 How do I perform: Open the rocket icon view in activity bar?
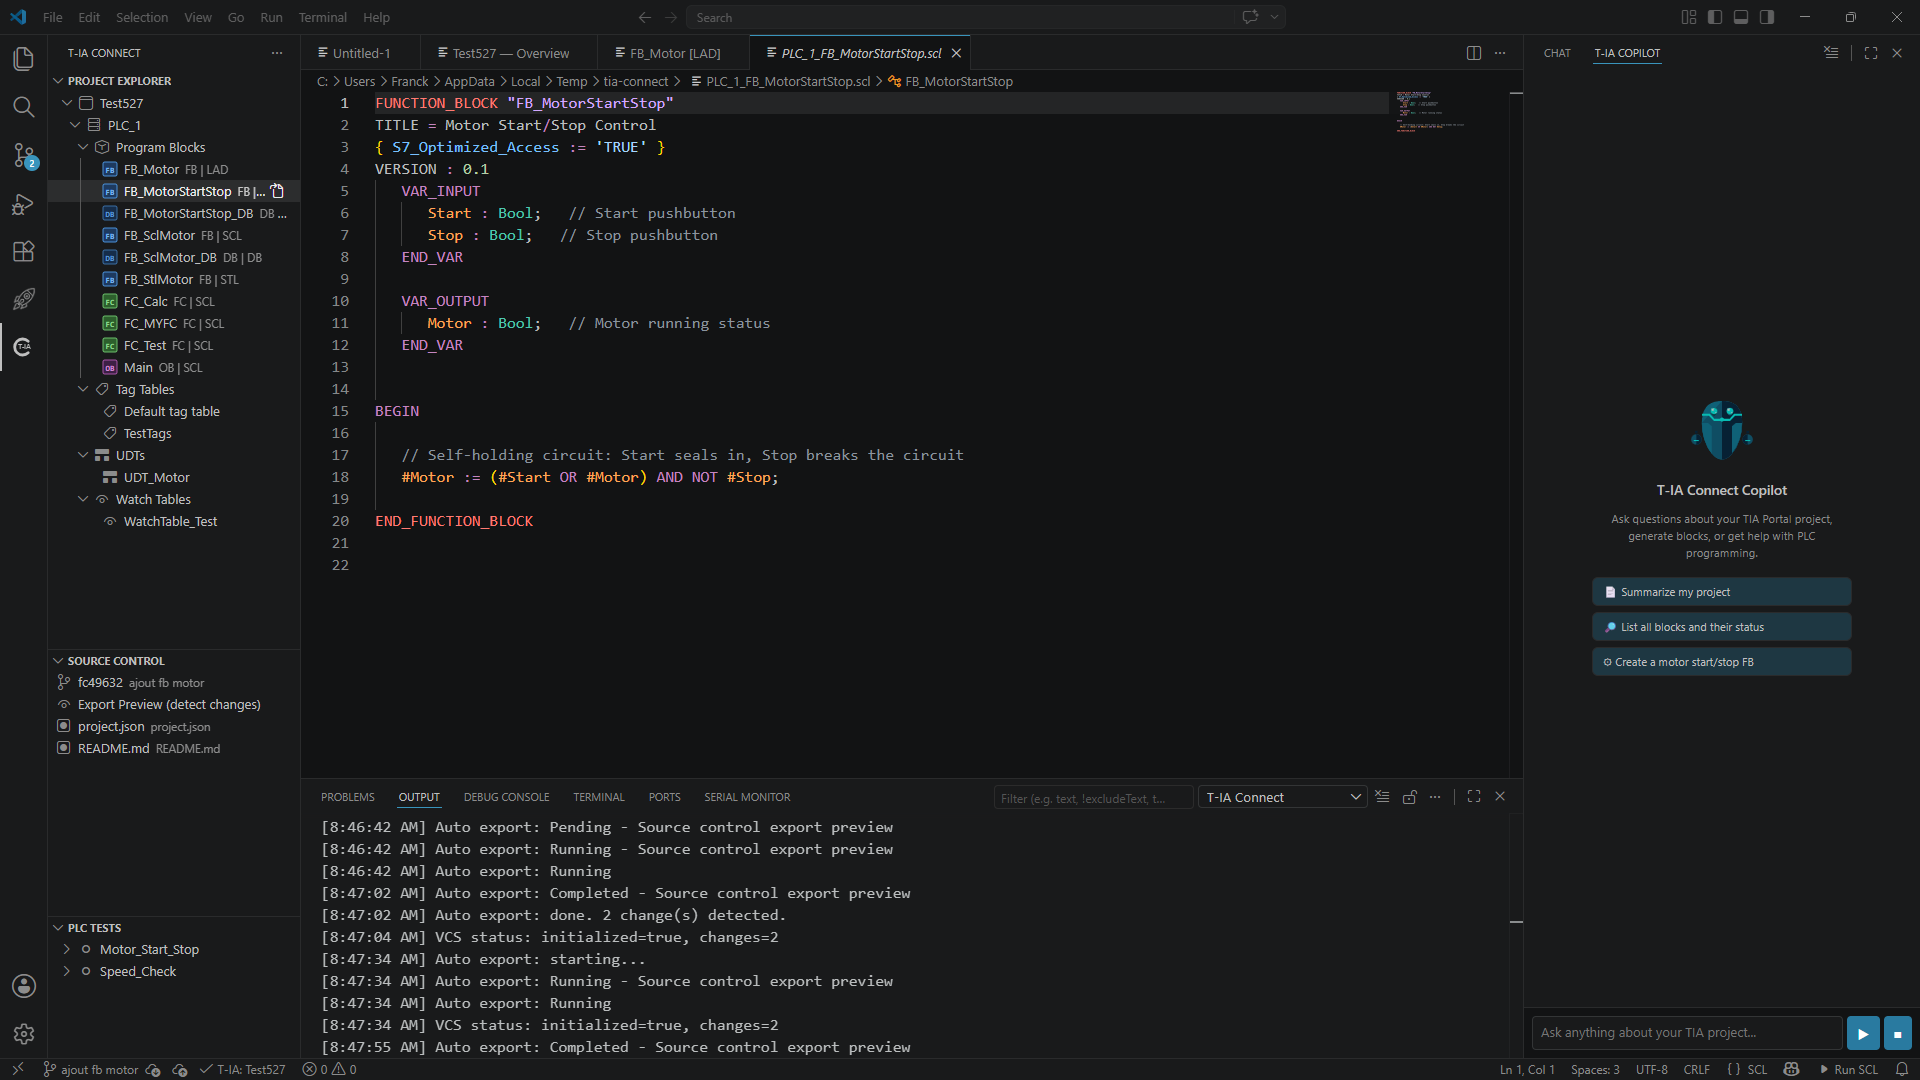23,299
